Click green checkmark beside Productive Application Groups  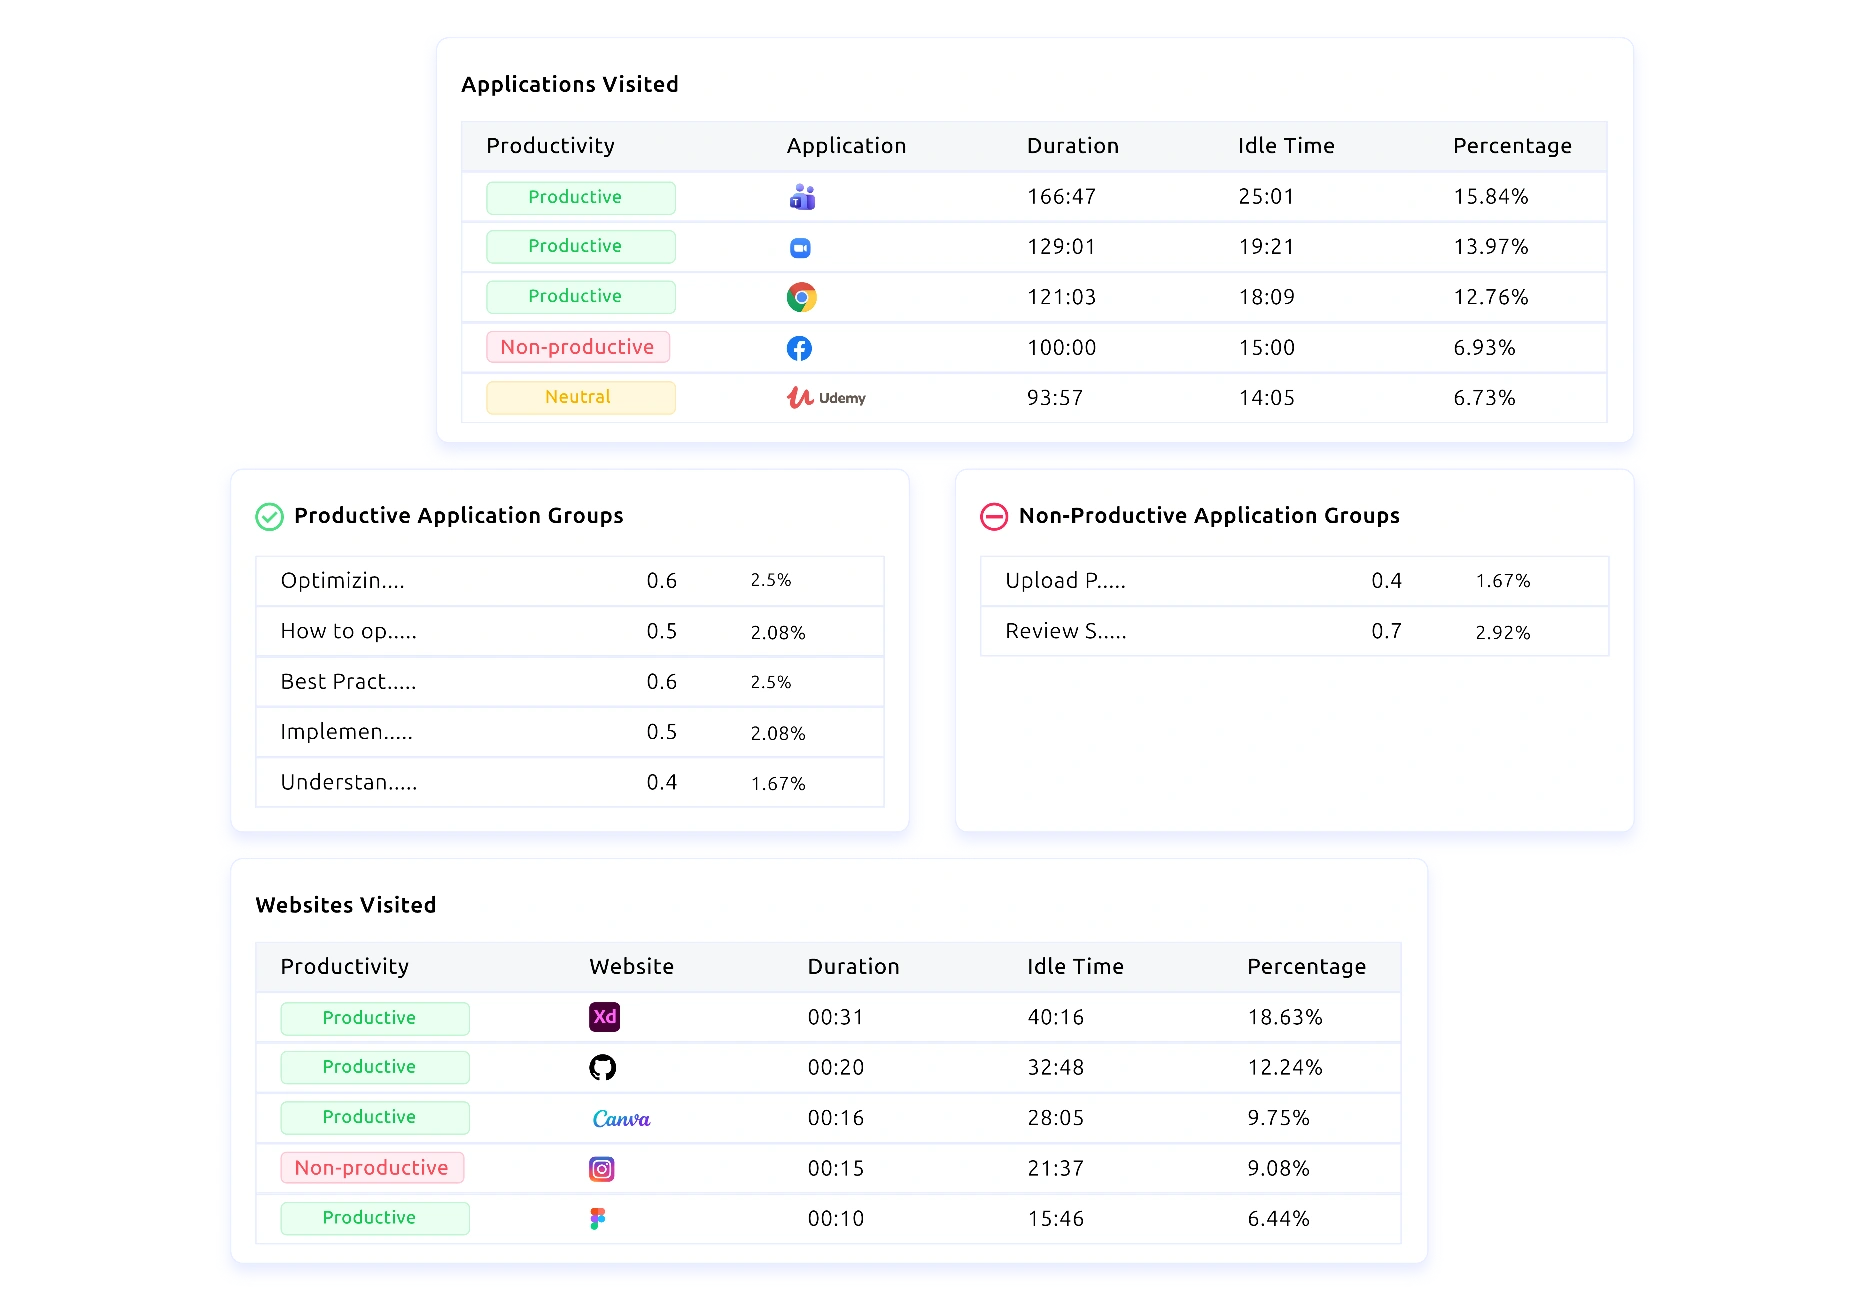[270, 516]
